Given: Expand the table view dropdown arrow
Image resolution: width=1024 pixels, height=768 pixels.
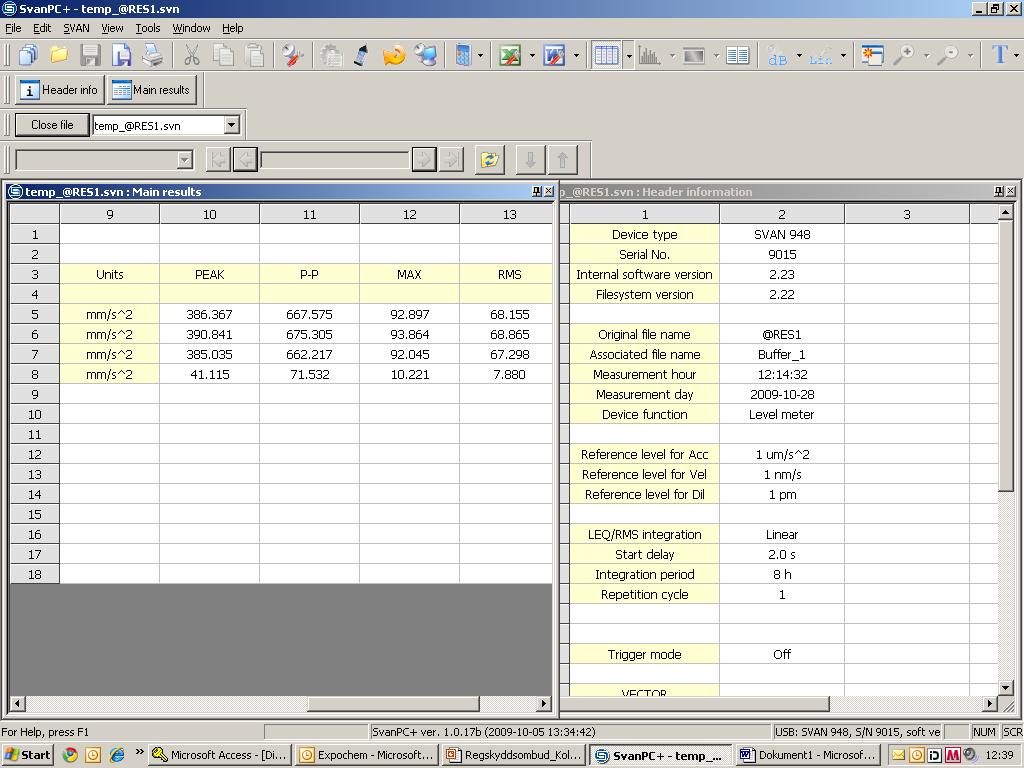Looking at the screenshot, I should pos(629,56).
